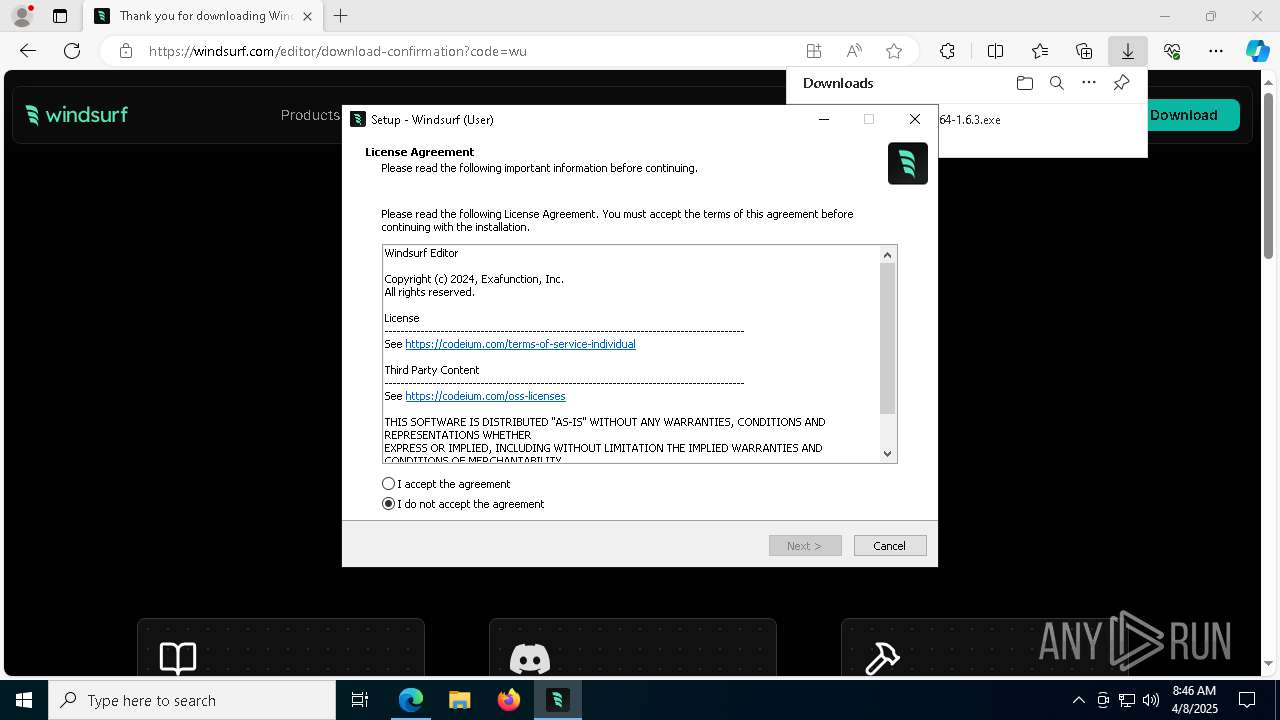Click the hammer card icon
Image resolution: width=1280 pixels, height=720 pixels.
882,658
